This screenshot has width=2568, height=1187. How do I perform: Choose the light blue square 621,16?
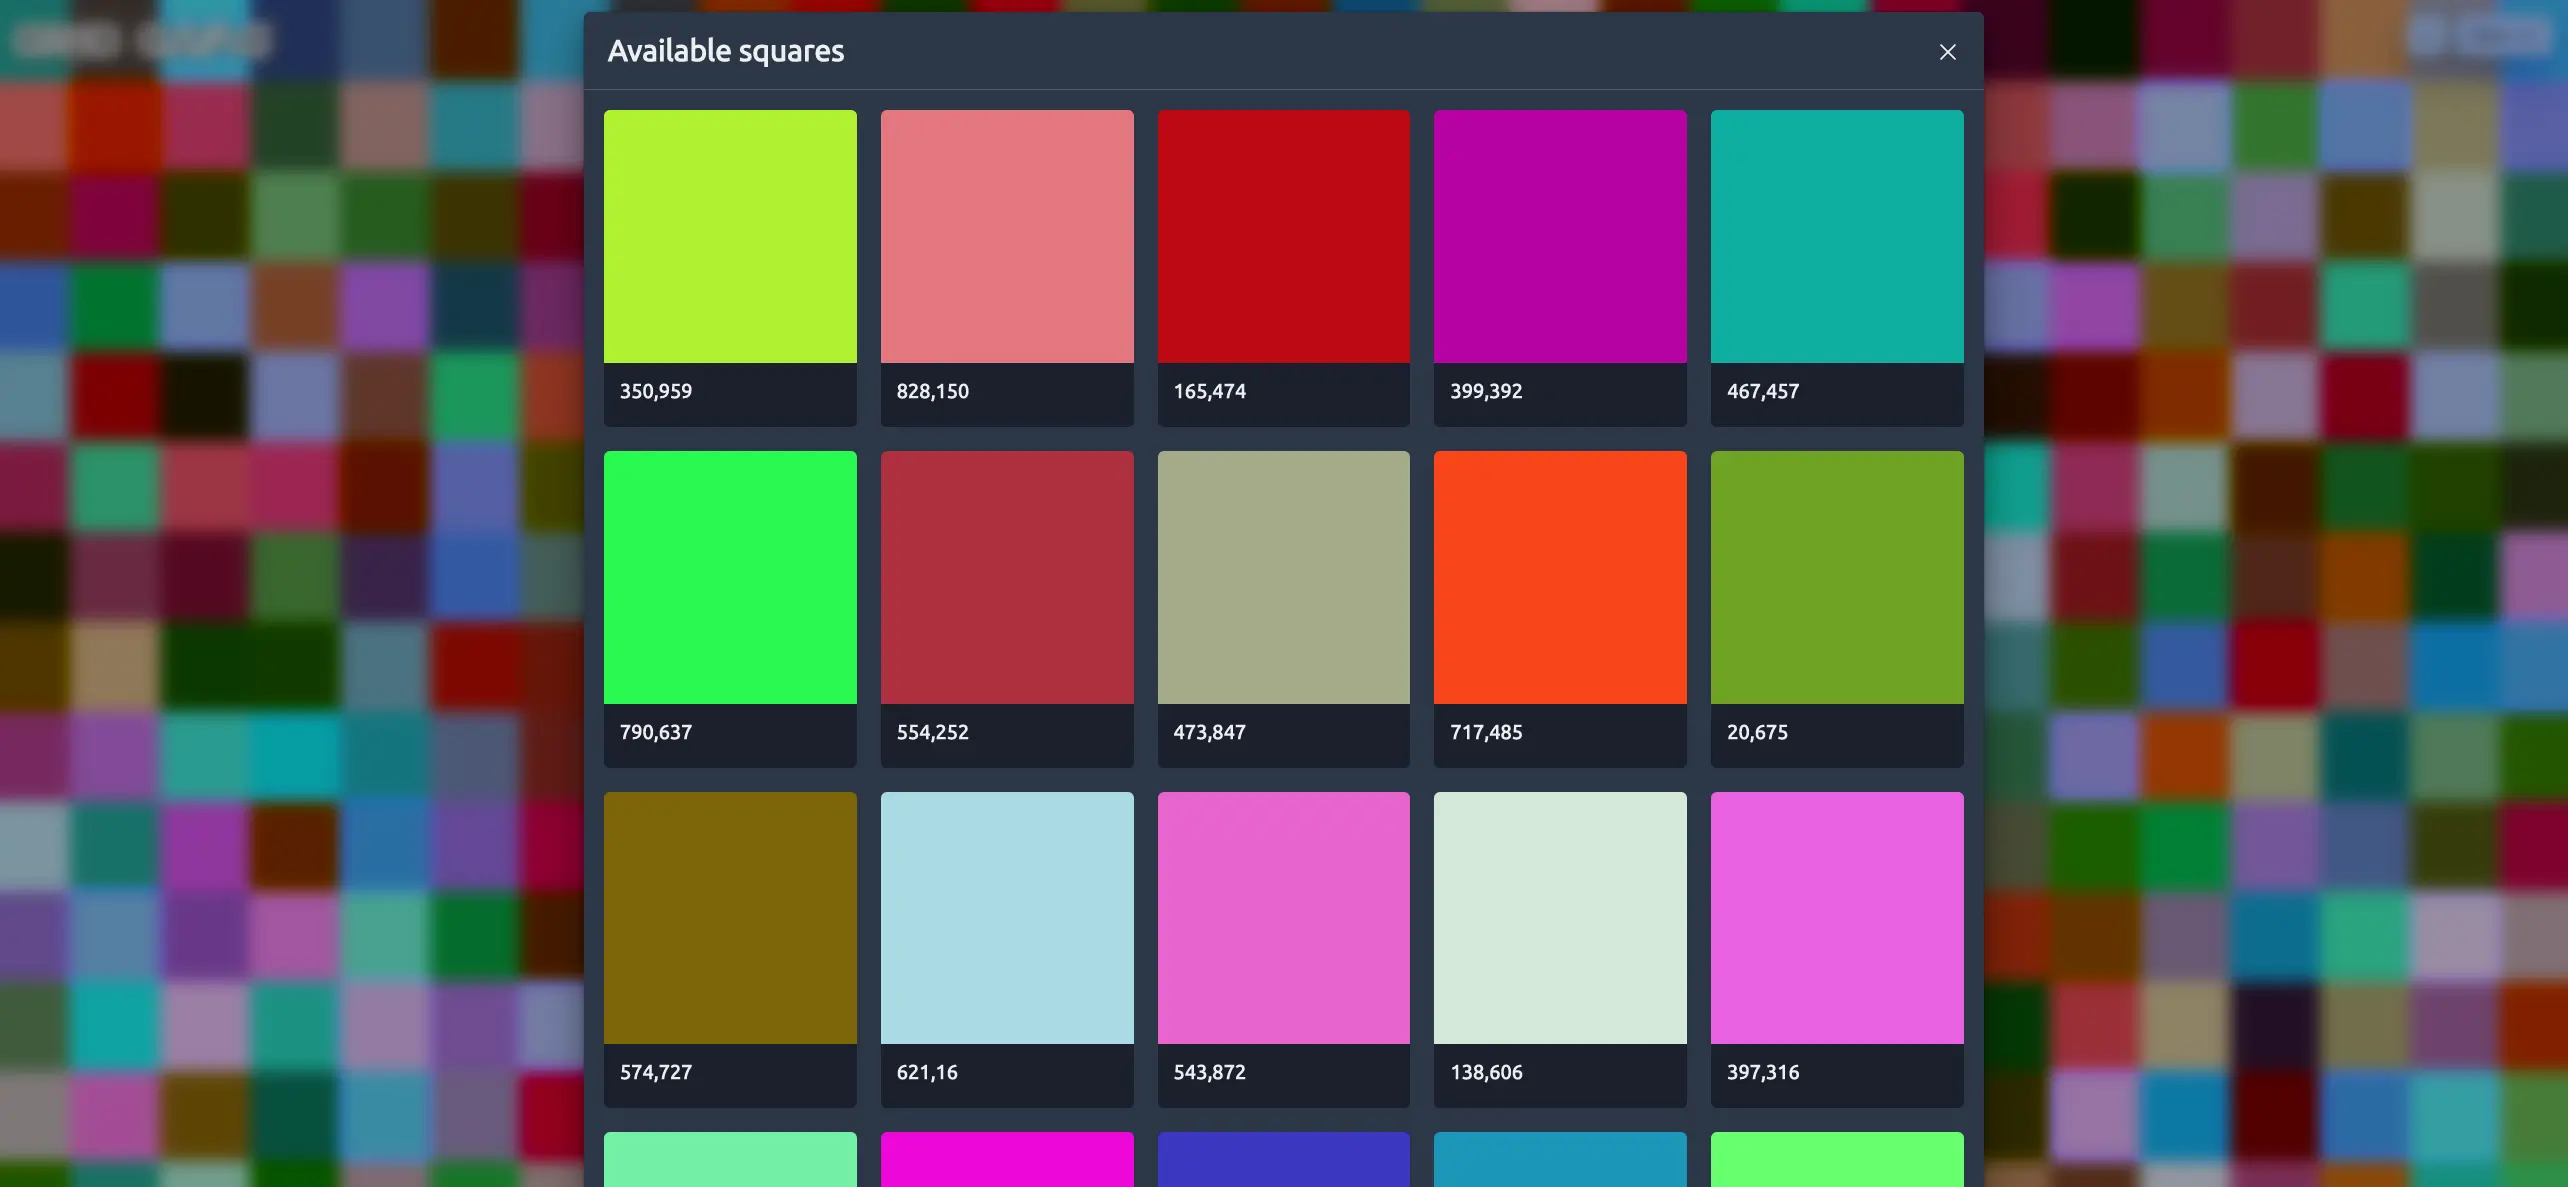coord(1007,918)
